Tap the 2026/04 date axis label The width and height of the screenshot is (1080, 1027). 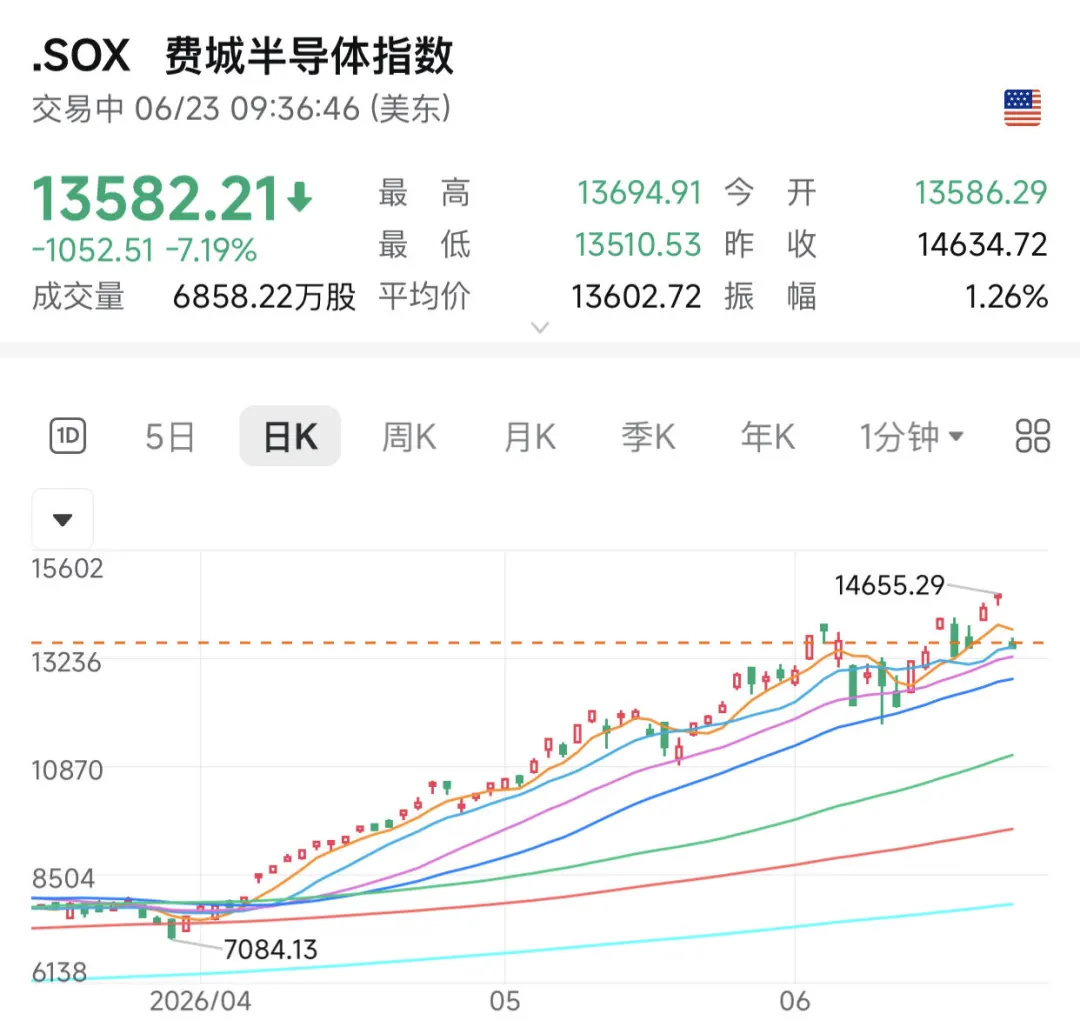pyautogui.click(x=200, y=1001)
